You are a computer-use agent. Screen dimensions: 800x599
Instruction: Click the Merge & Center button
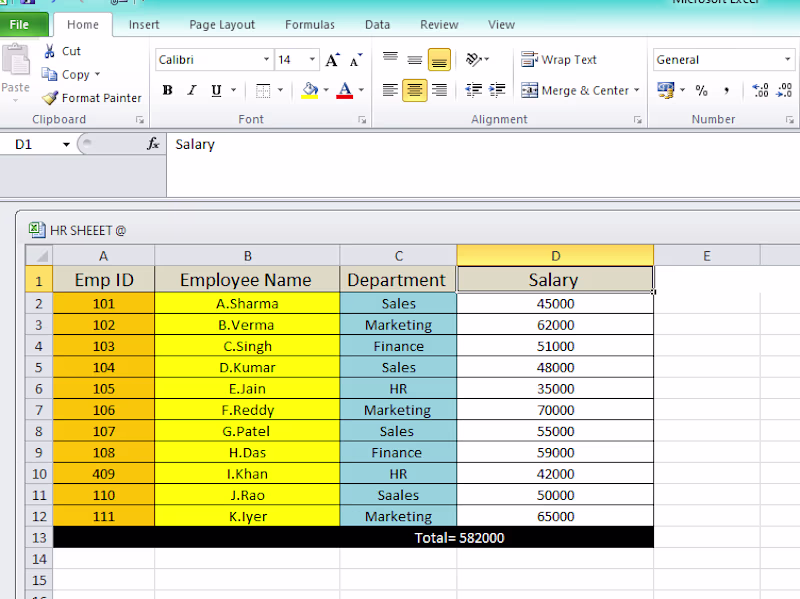point(575,90)
